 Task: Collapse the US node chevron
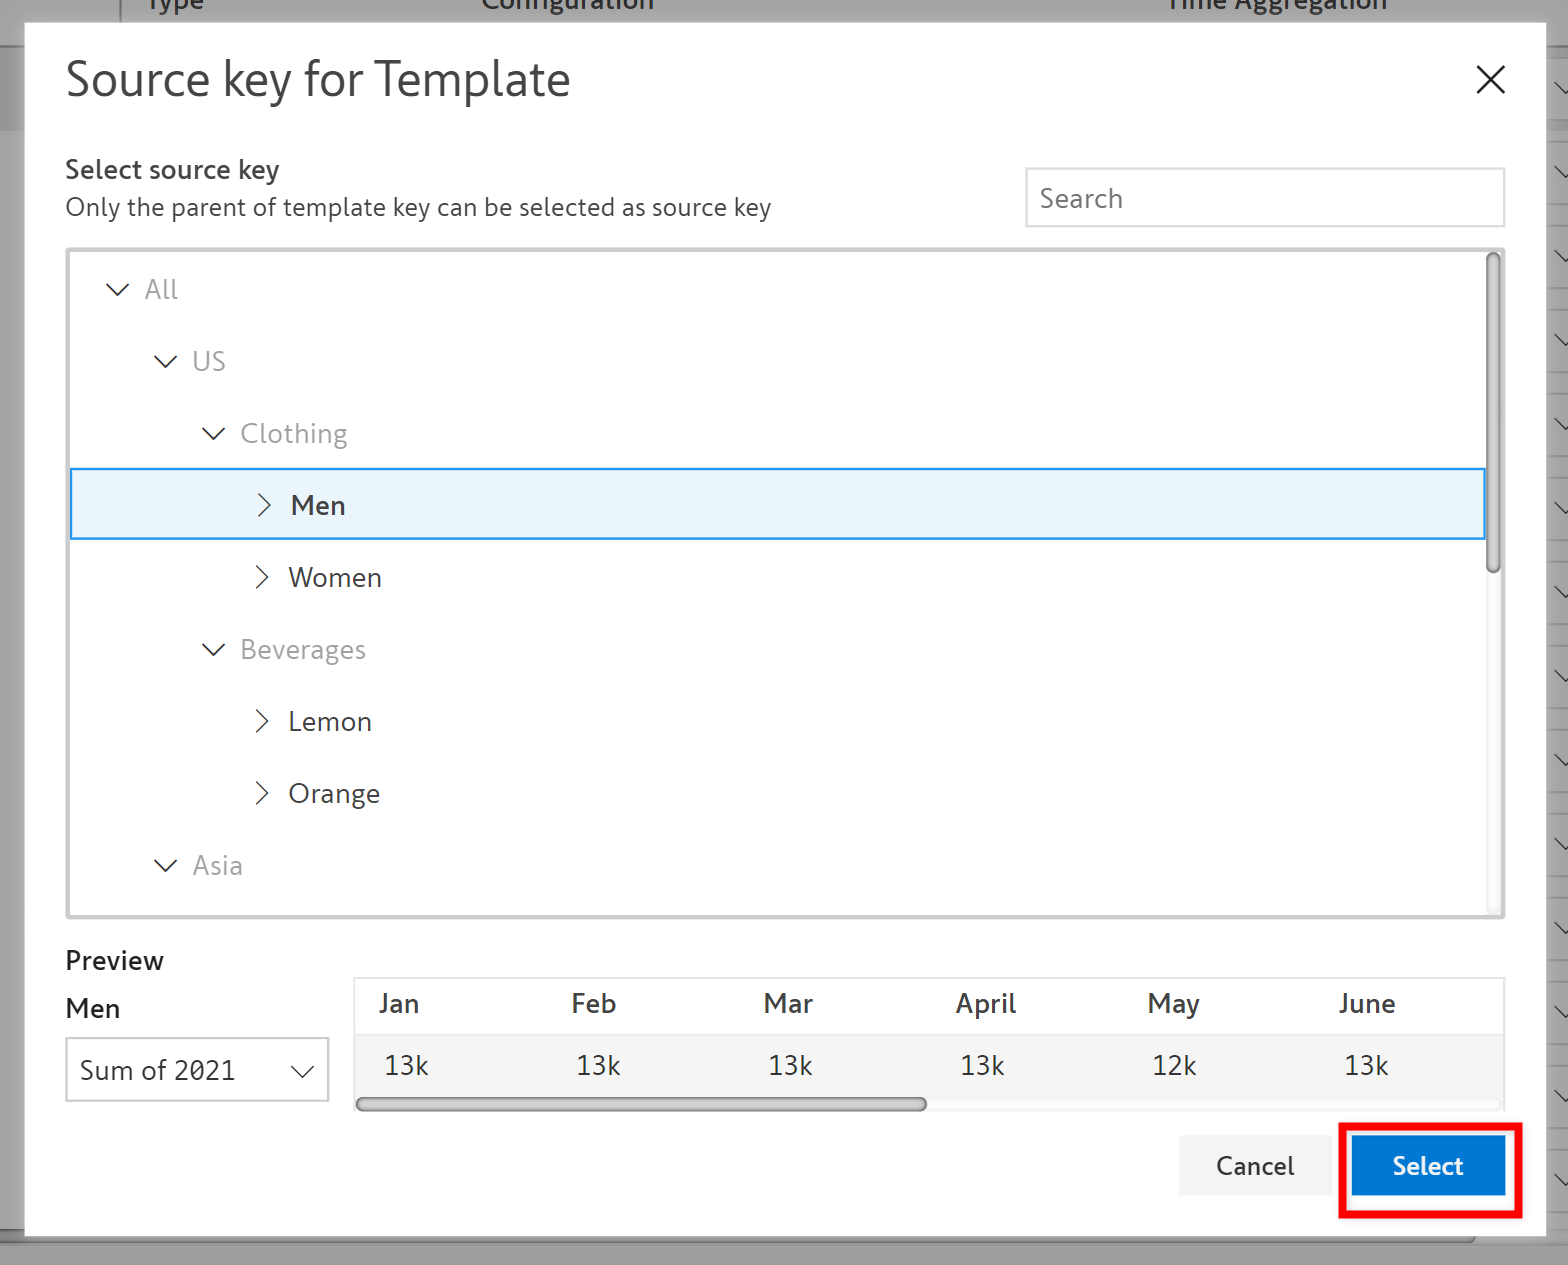[x=166, y=362]
